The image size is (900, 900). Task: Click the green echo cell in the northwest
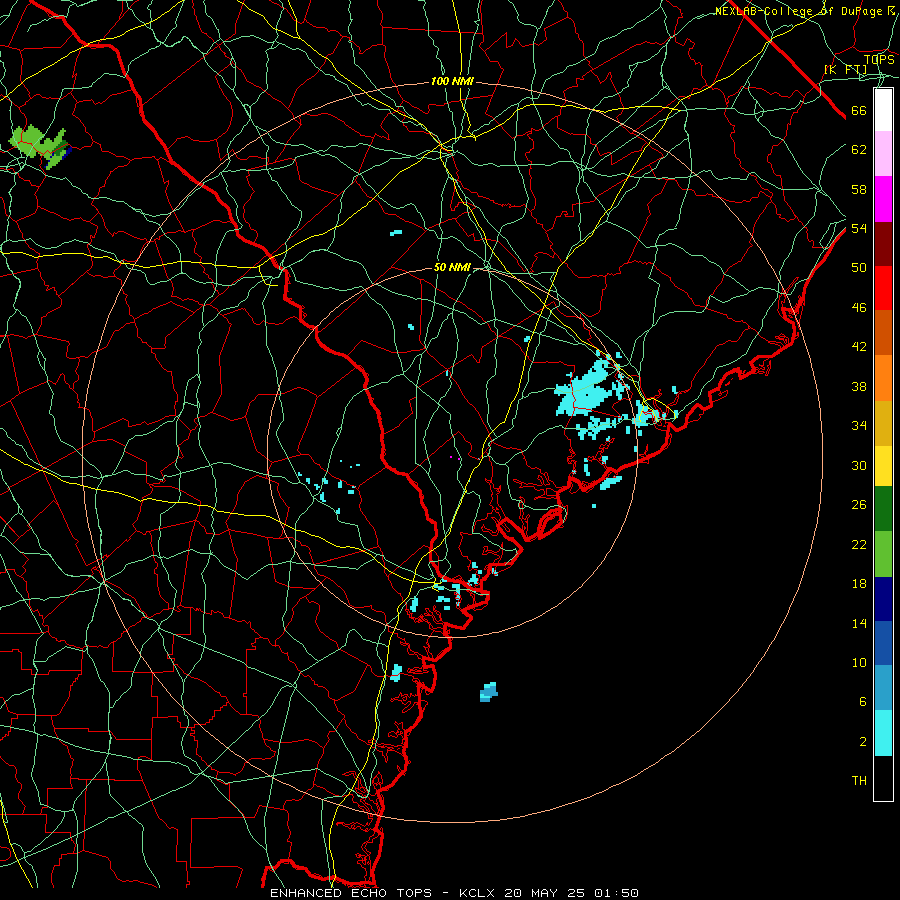click(x=40, y=147)
